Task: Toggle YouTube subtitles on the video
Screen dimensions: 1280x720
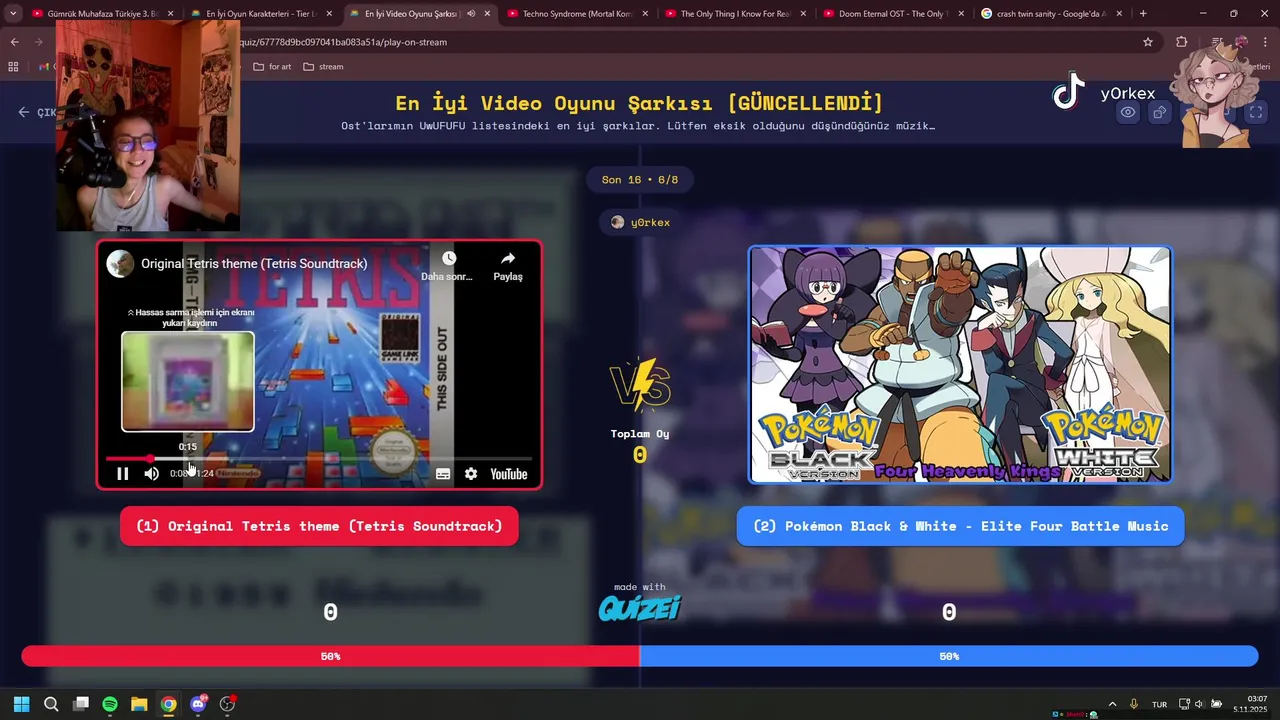Action: (443, 474)
